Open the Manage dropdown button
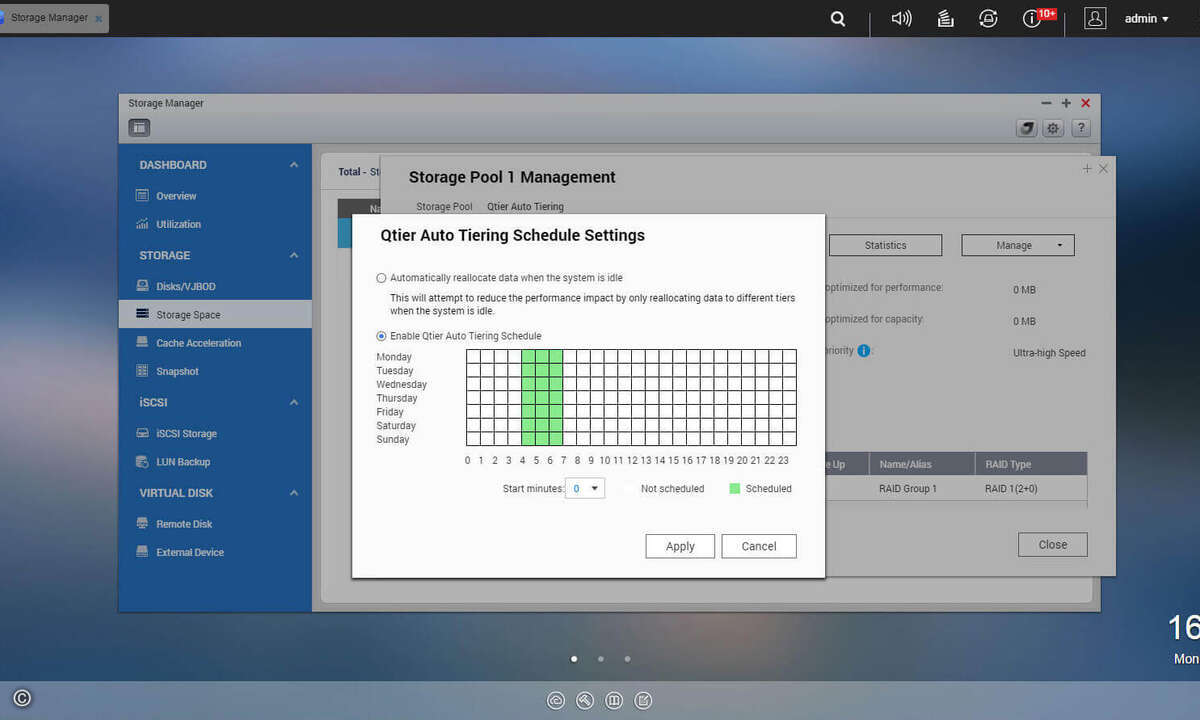Viewport: 1200px width, 720px height. point(1018,245)
